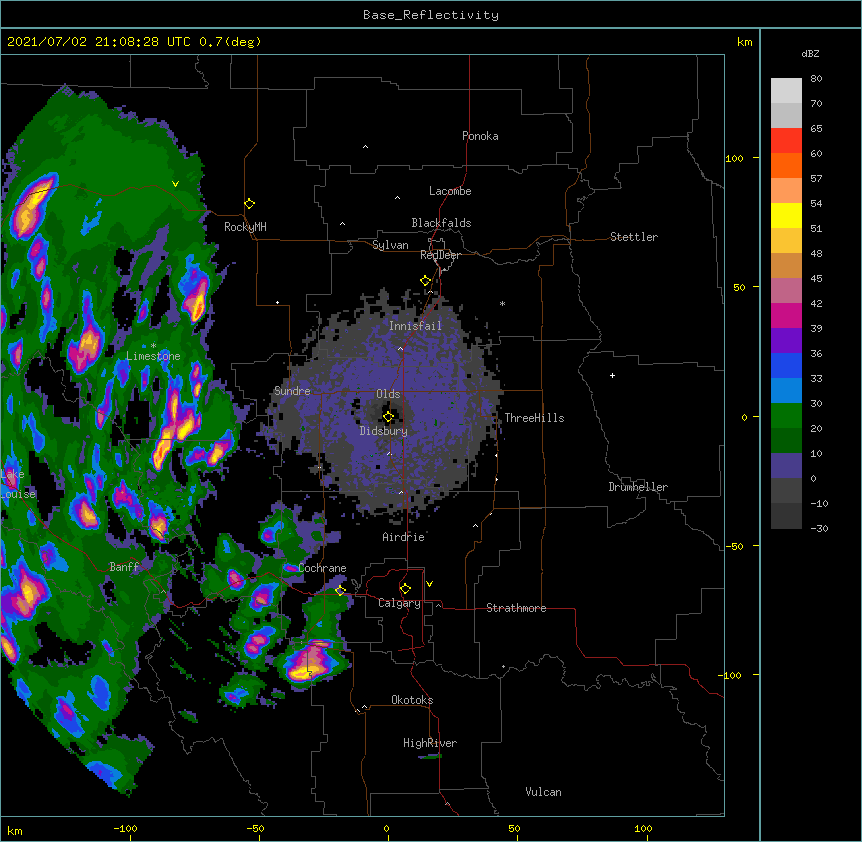Click the HighRiver town label

click(430, 743)
